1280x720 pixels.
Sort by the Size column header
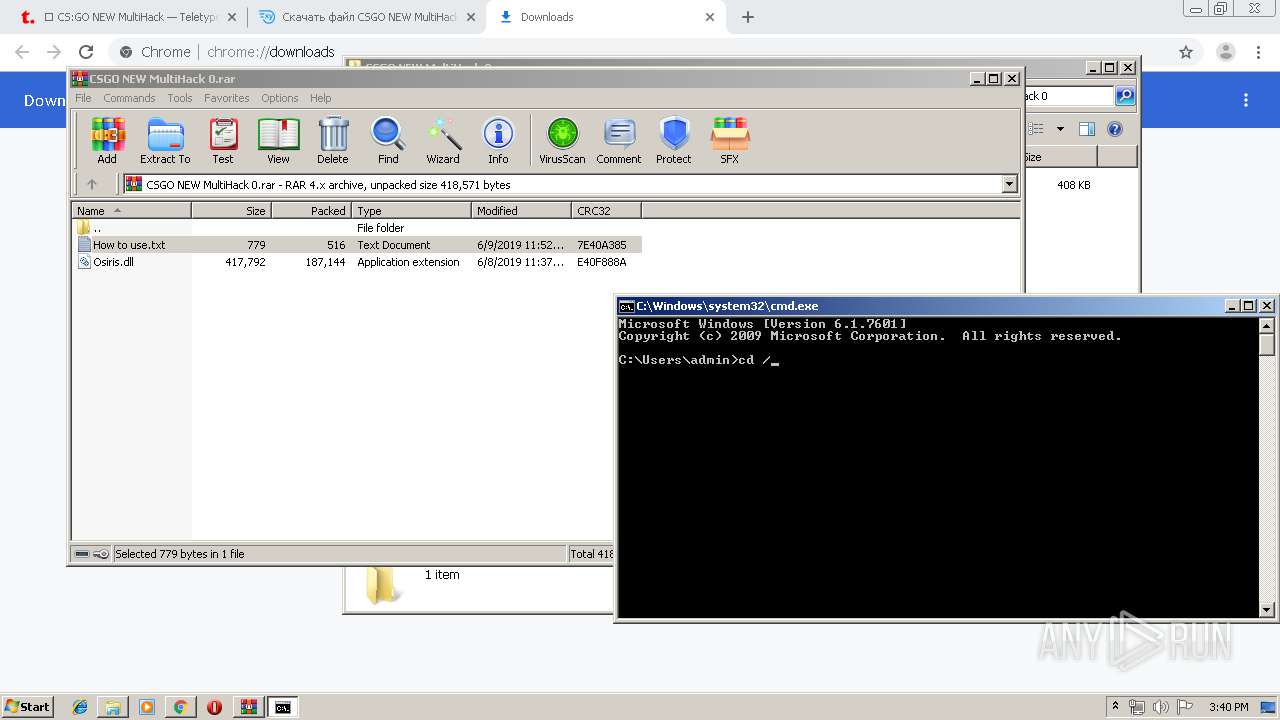(231, 210)
